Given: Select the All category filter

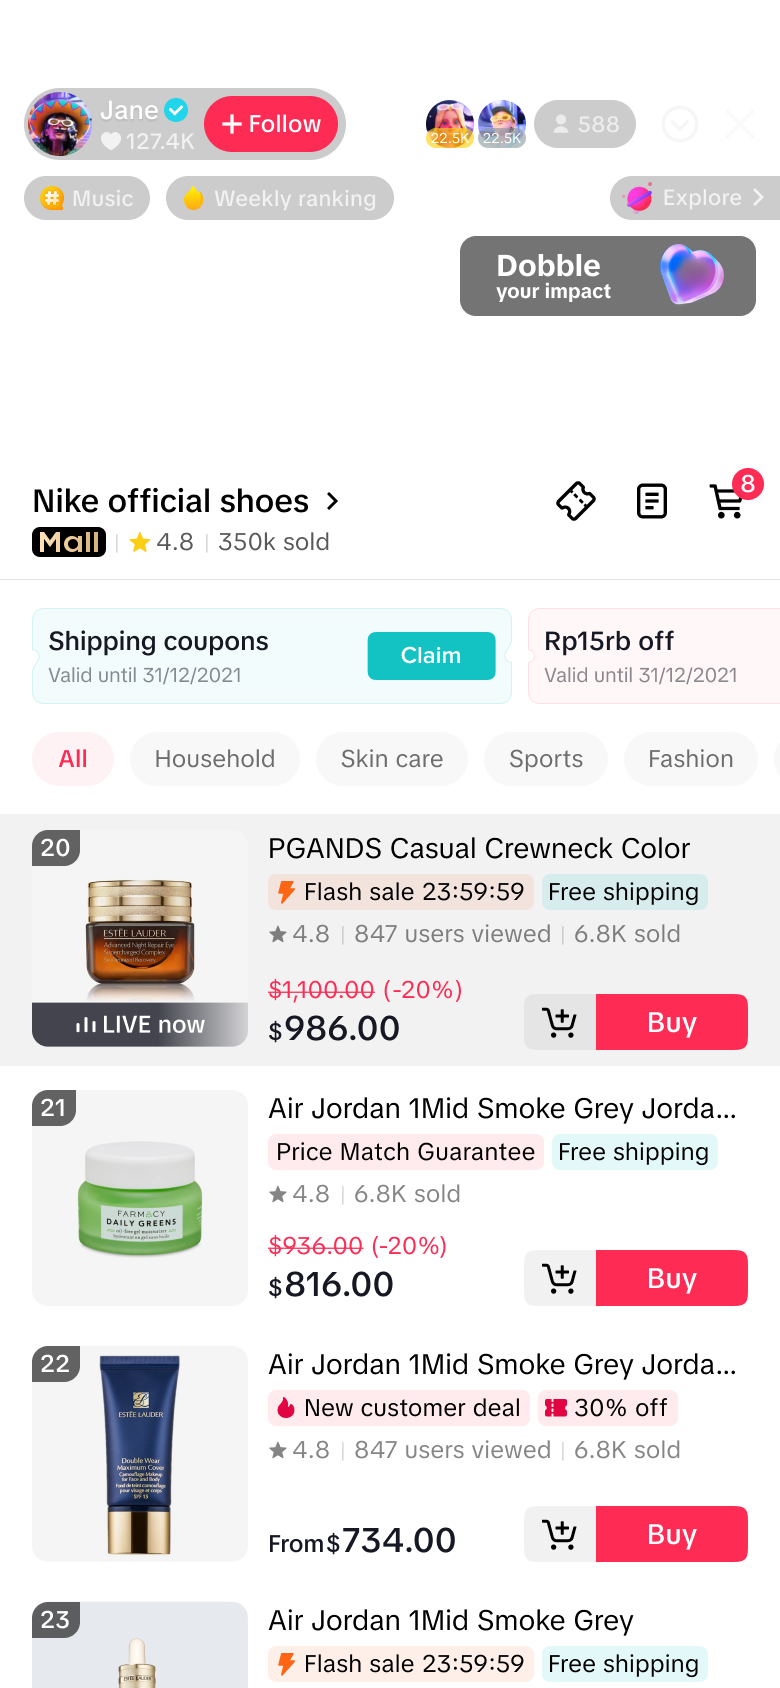Looking at the screenshot, I should (73, 759).
